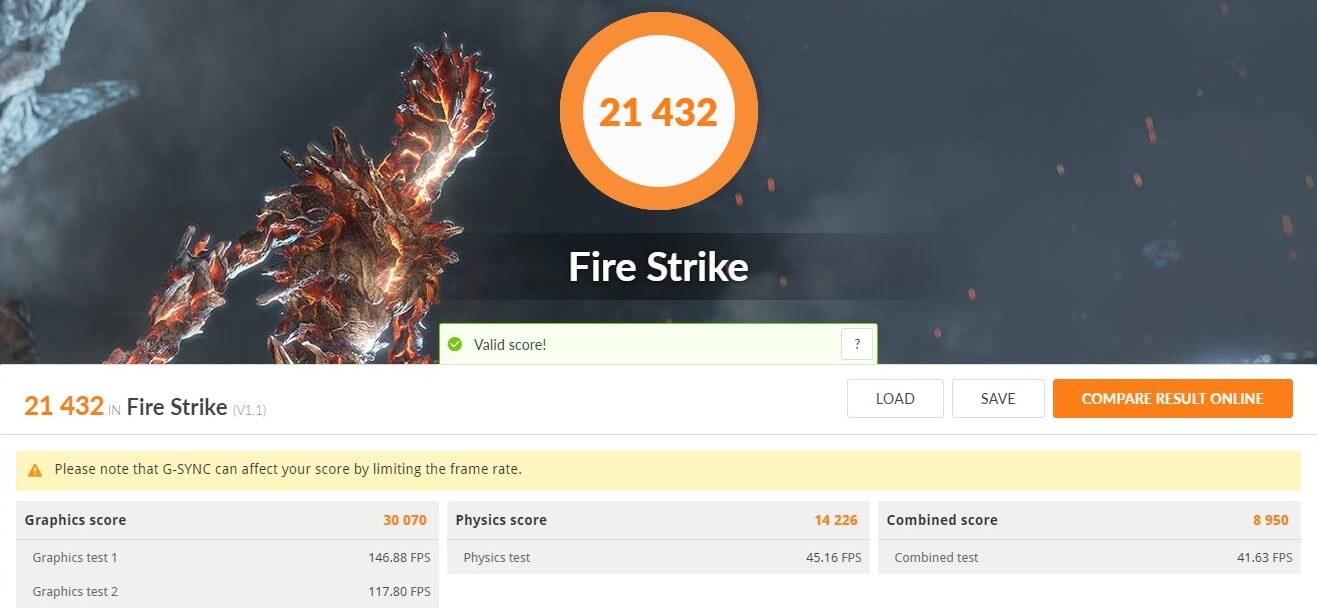The image size is (1317, 616).
Task: Click the green valid score checkmark icon
Action: coord(455,344)
